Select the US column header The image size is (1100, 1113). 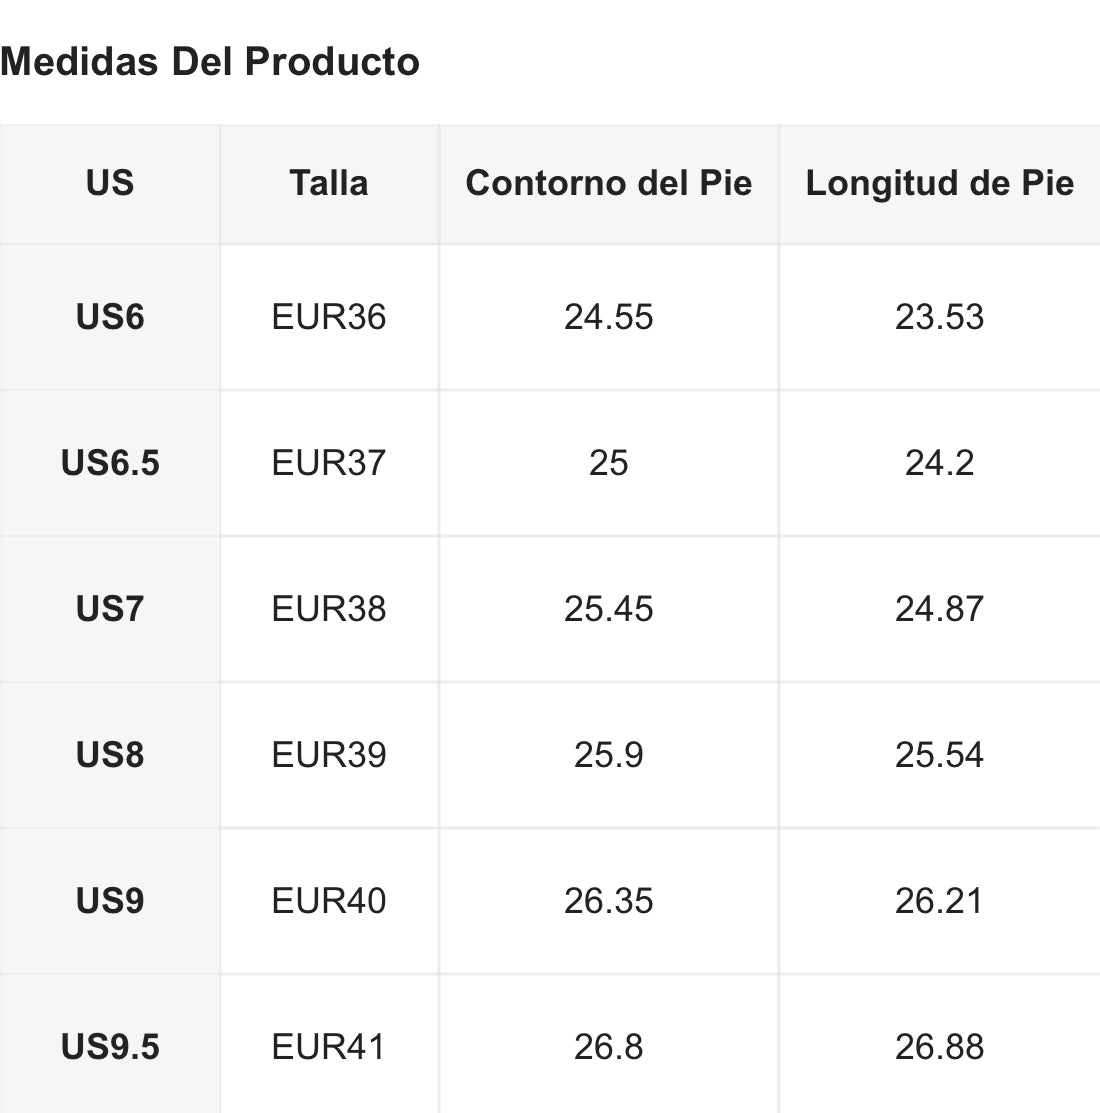tap(110, 183)
